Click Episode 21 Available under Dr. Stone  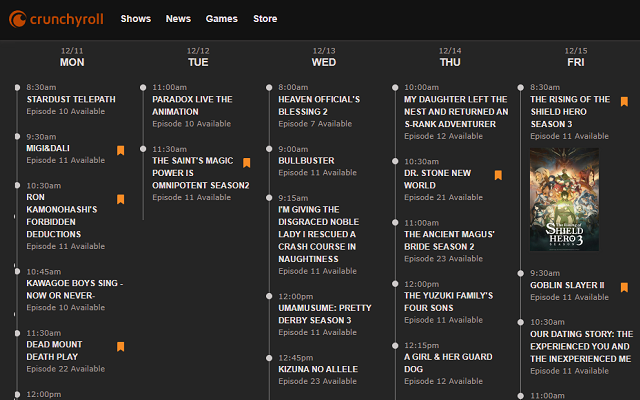[443, 197]
